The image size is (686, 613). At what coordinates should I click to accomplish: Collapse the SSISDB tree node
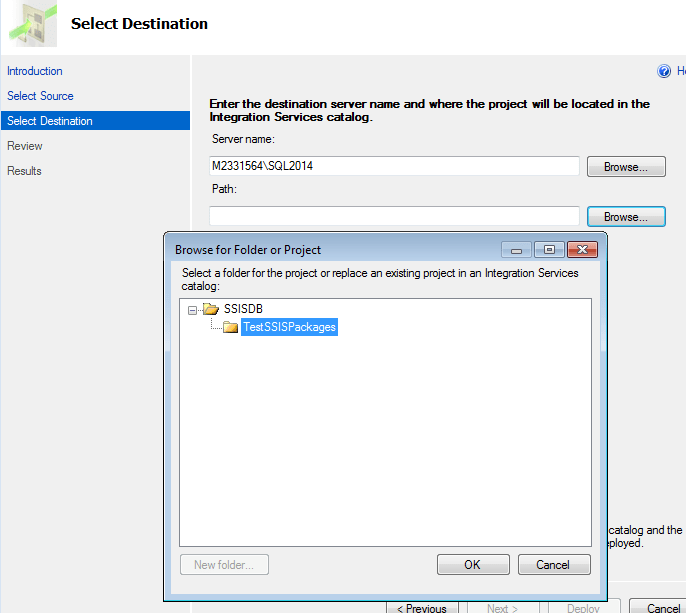tap(192, 309)
